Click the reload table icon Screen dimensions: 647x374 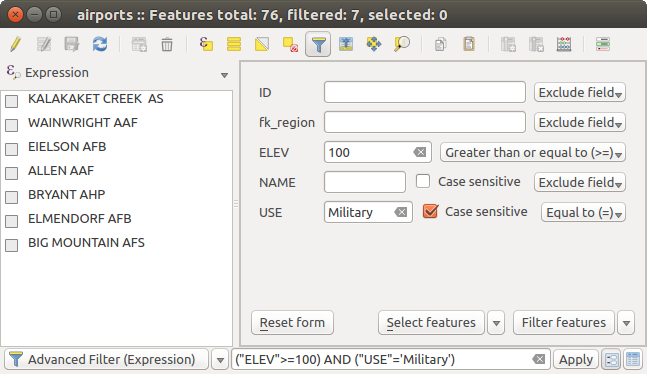pos(99,44)
